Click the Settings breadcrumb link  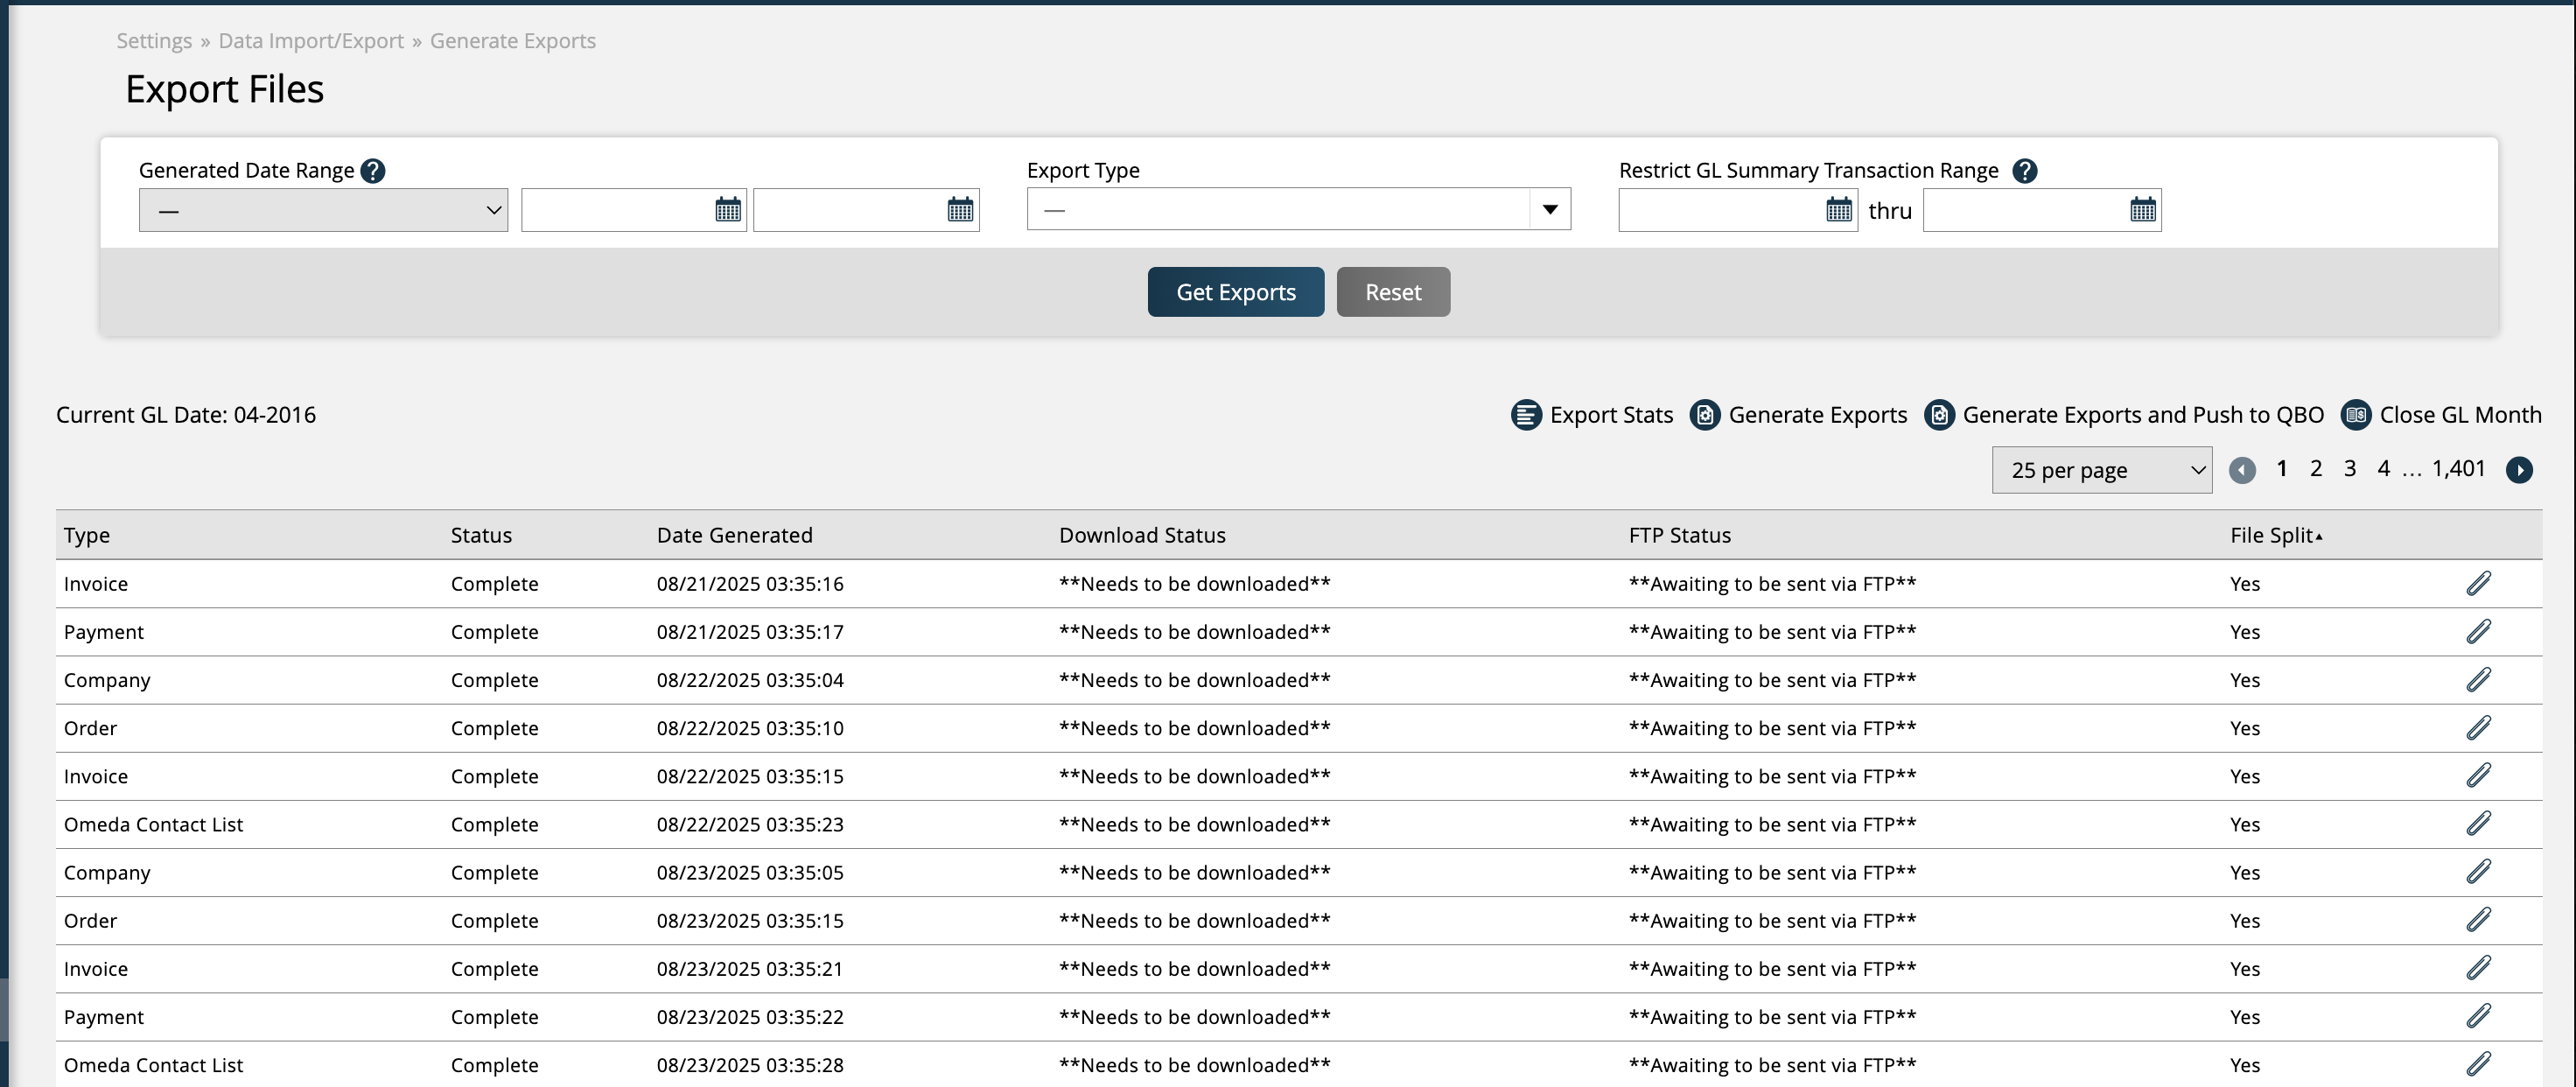click(x=154, y=41)
